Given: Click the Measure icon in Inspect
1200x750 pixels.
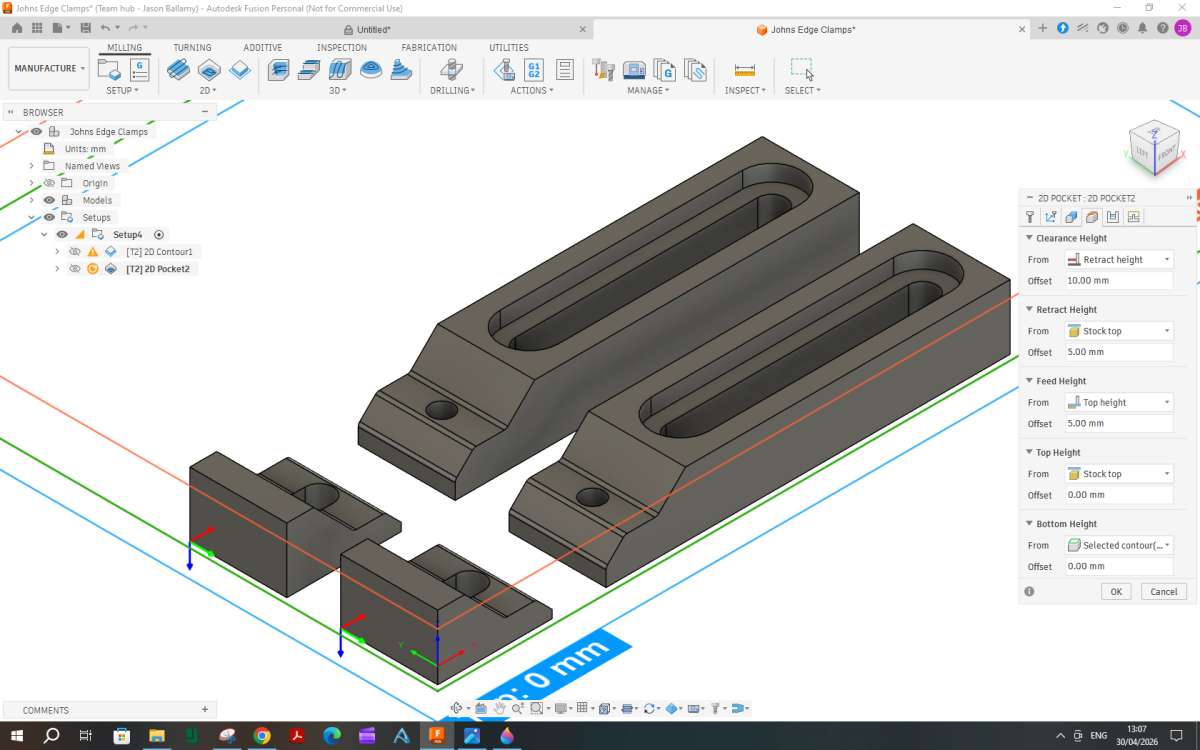Looking at the screenshot, I should coord(745,70).
